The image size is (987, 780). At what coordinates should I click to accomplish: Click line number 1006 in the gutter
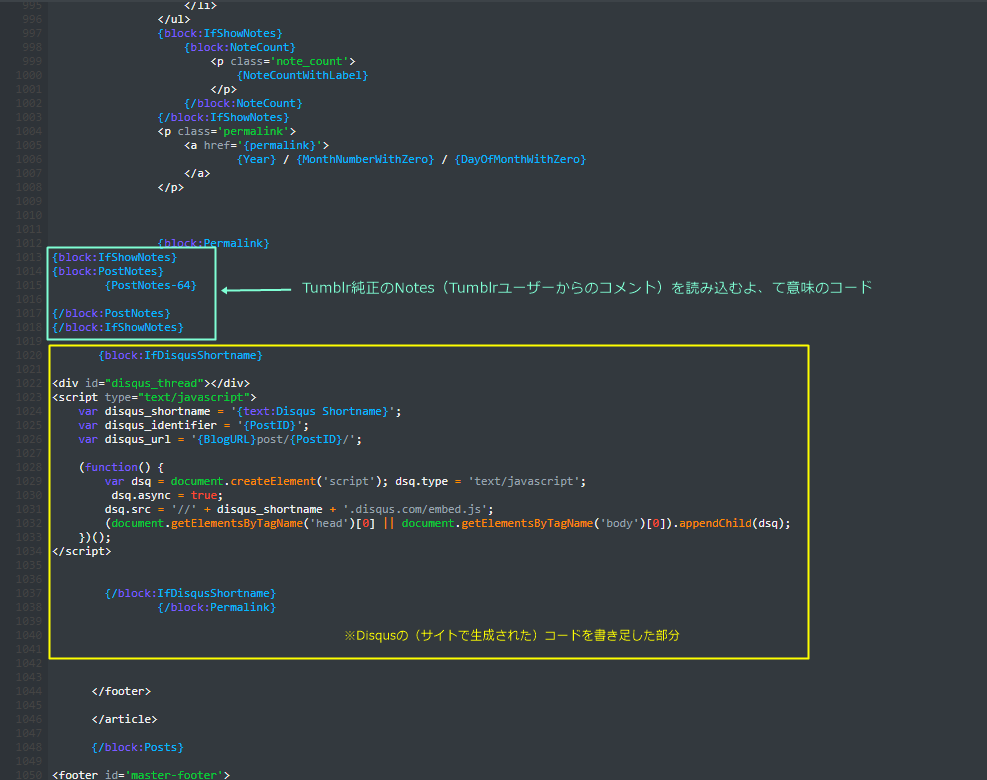29,159
